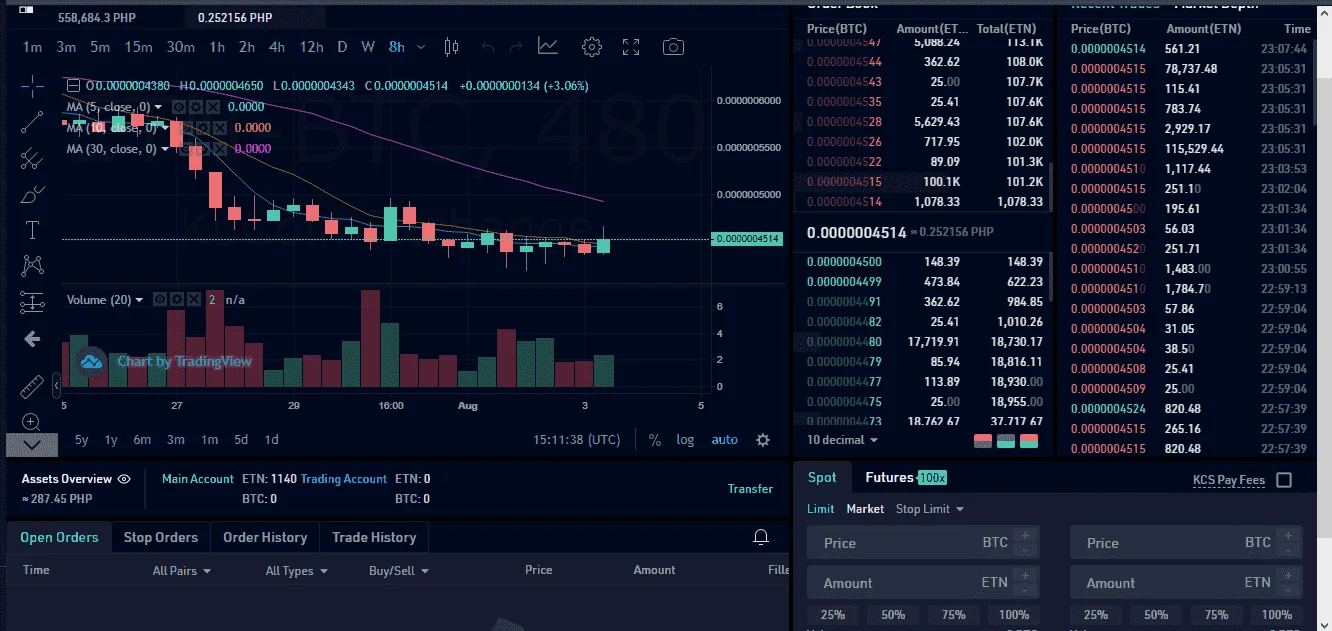Click the redo arrow in chart toolbar

click(x=516, y=47)
